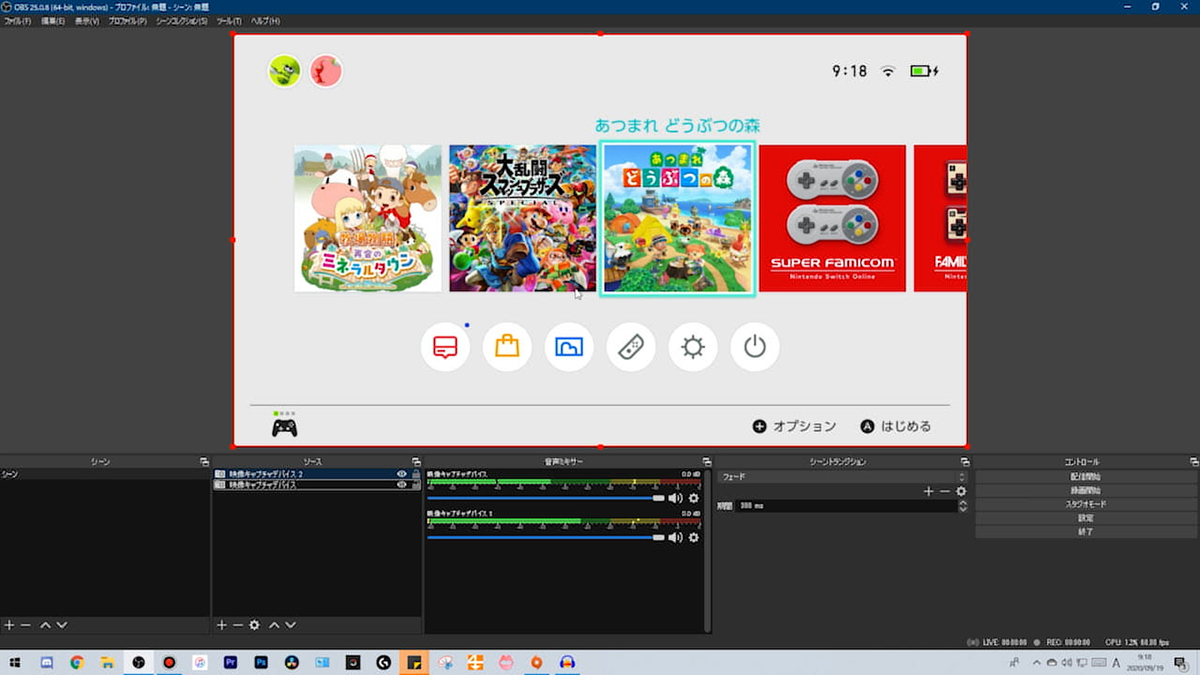Click Switch album icon in preview

[569, 347]
